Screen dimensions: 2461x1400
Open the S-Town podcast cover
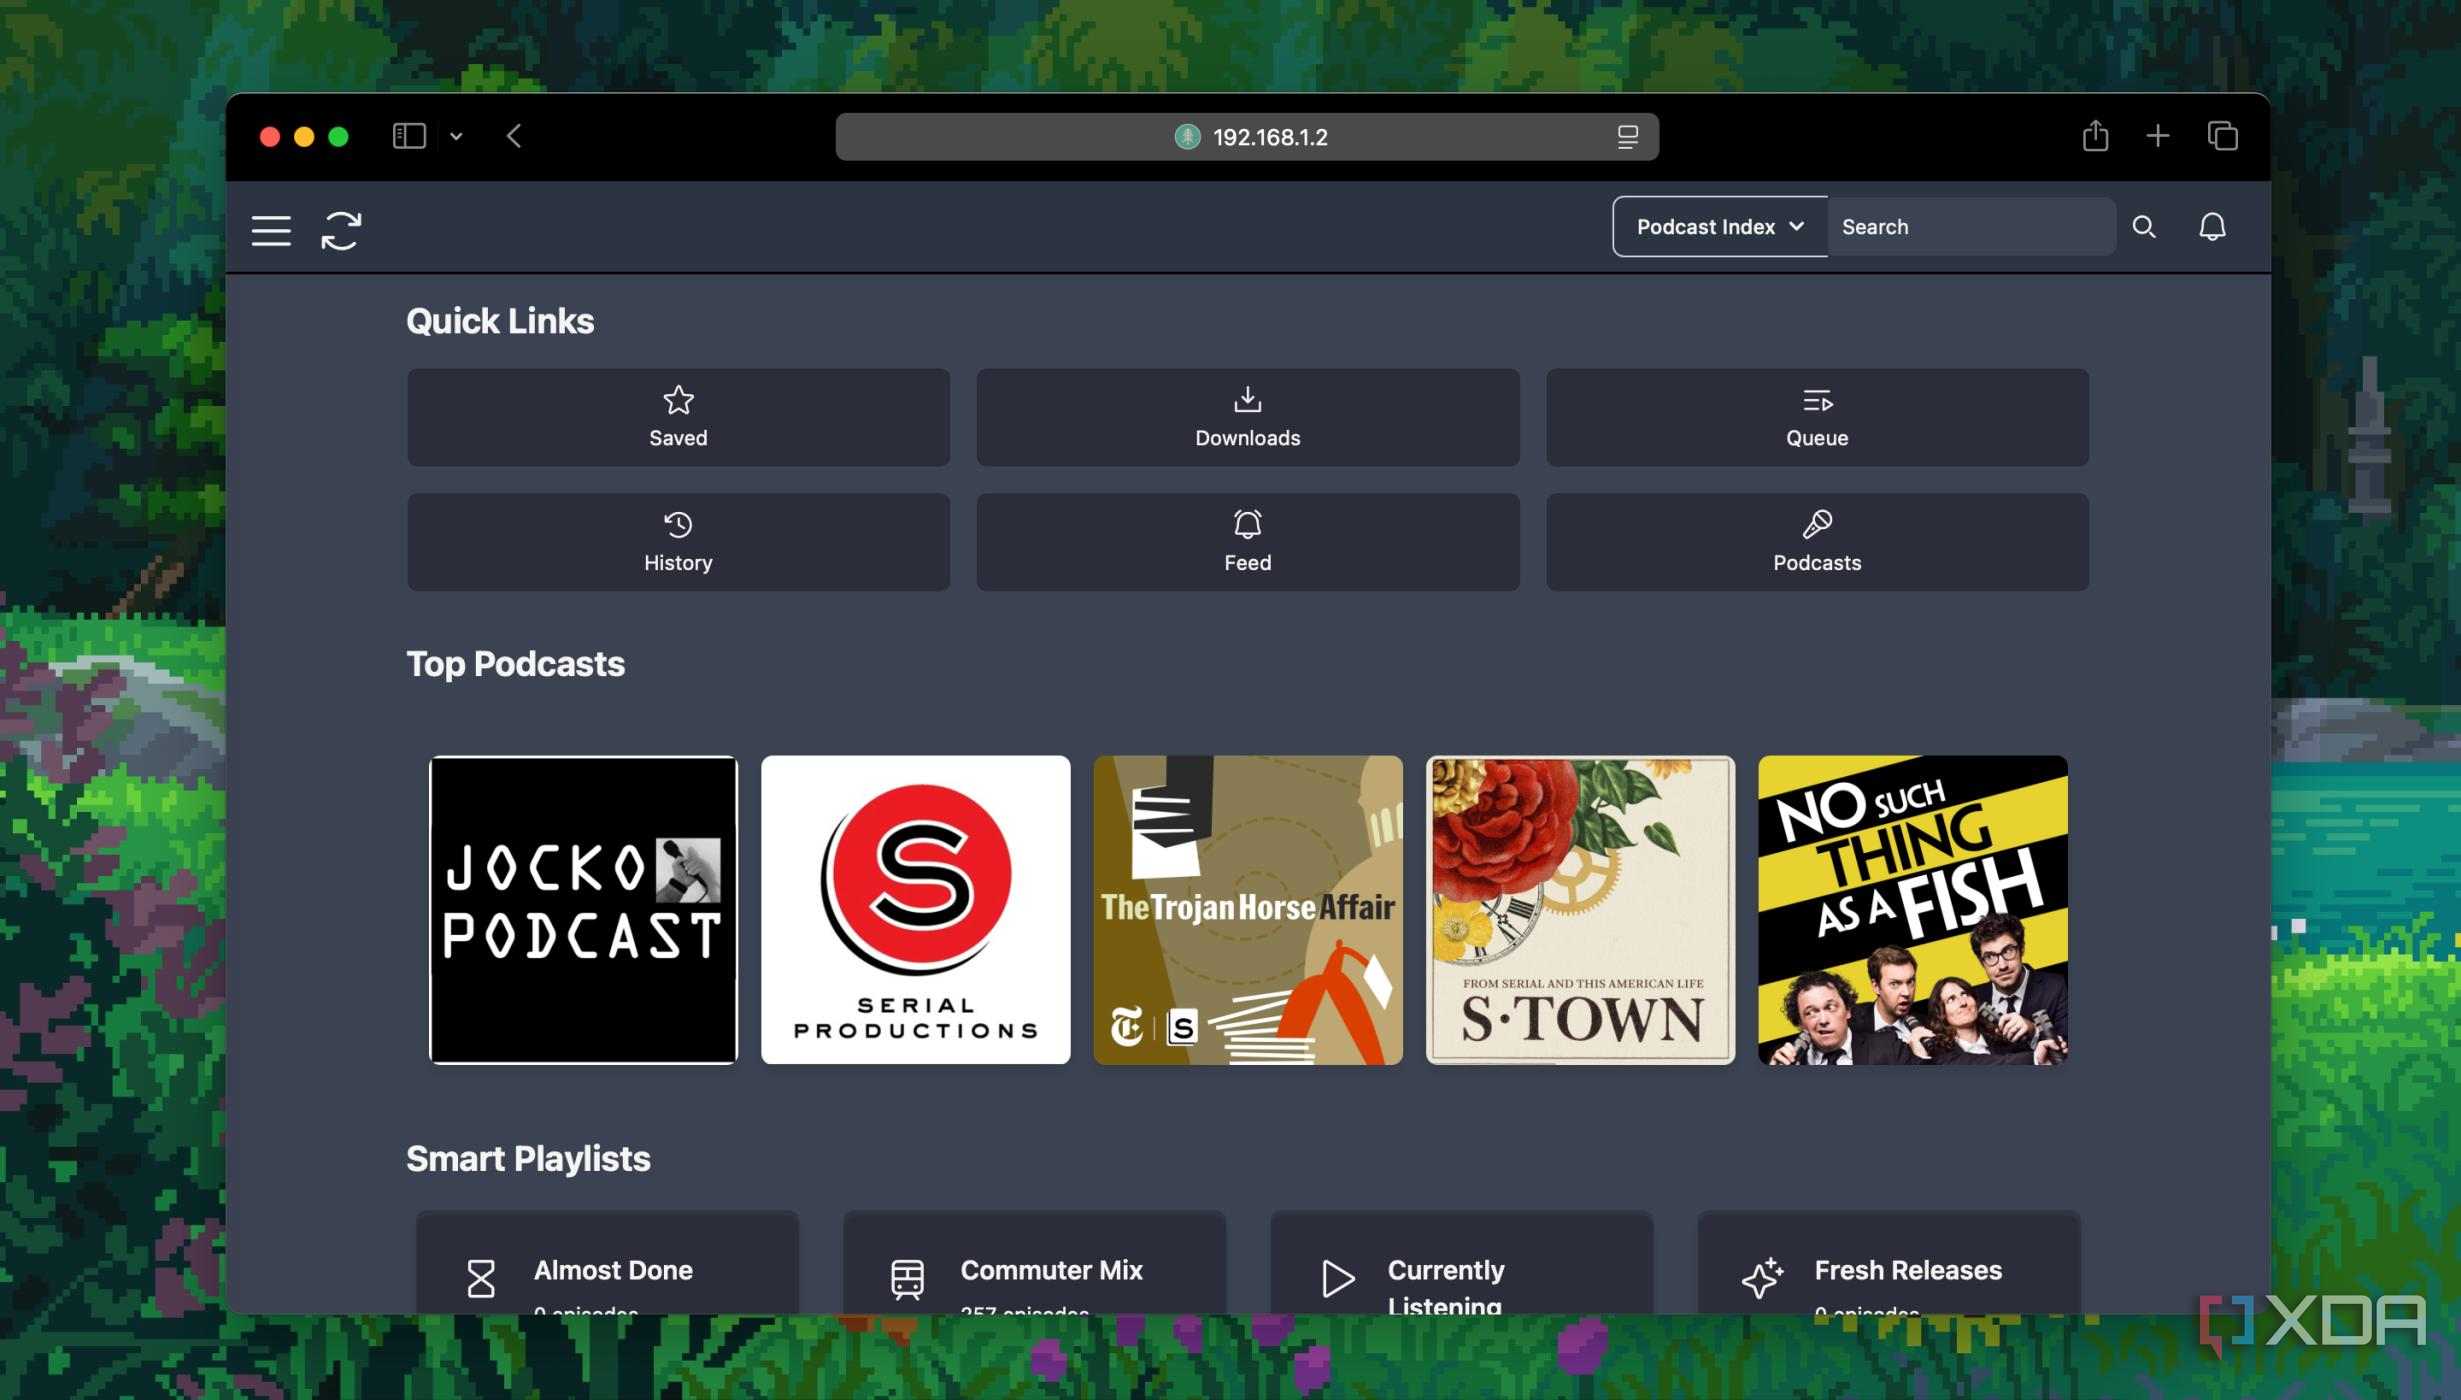(1580, 910)
